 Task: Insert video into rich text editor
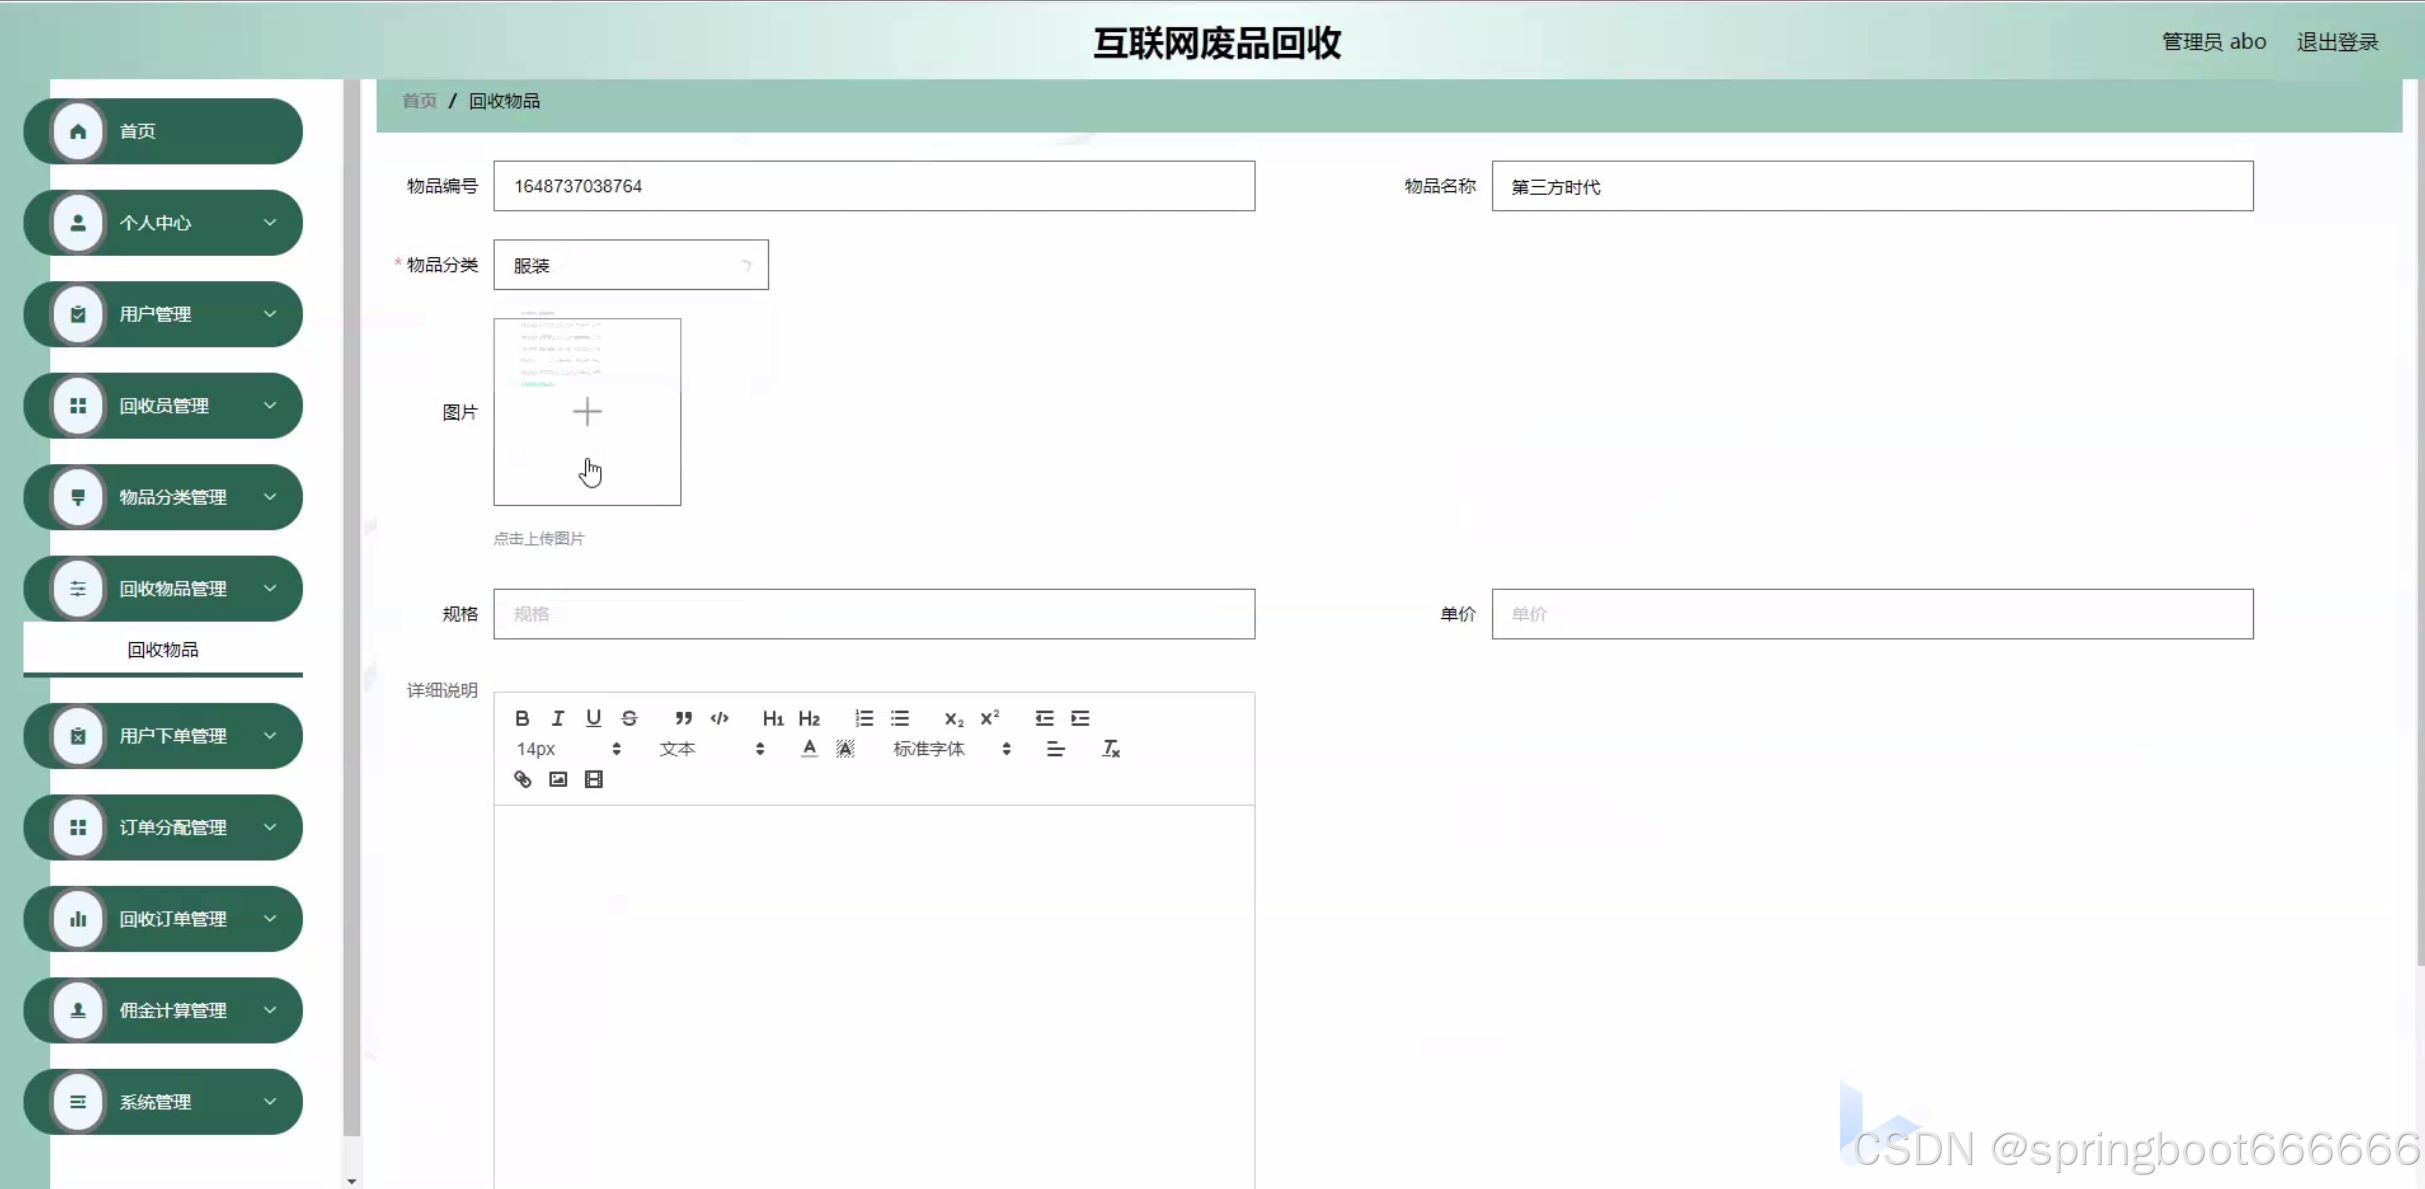593,779
